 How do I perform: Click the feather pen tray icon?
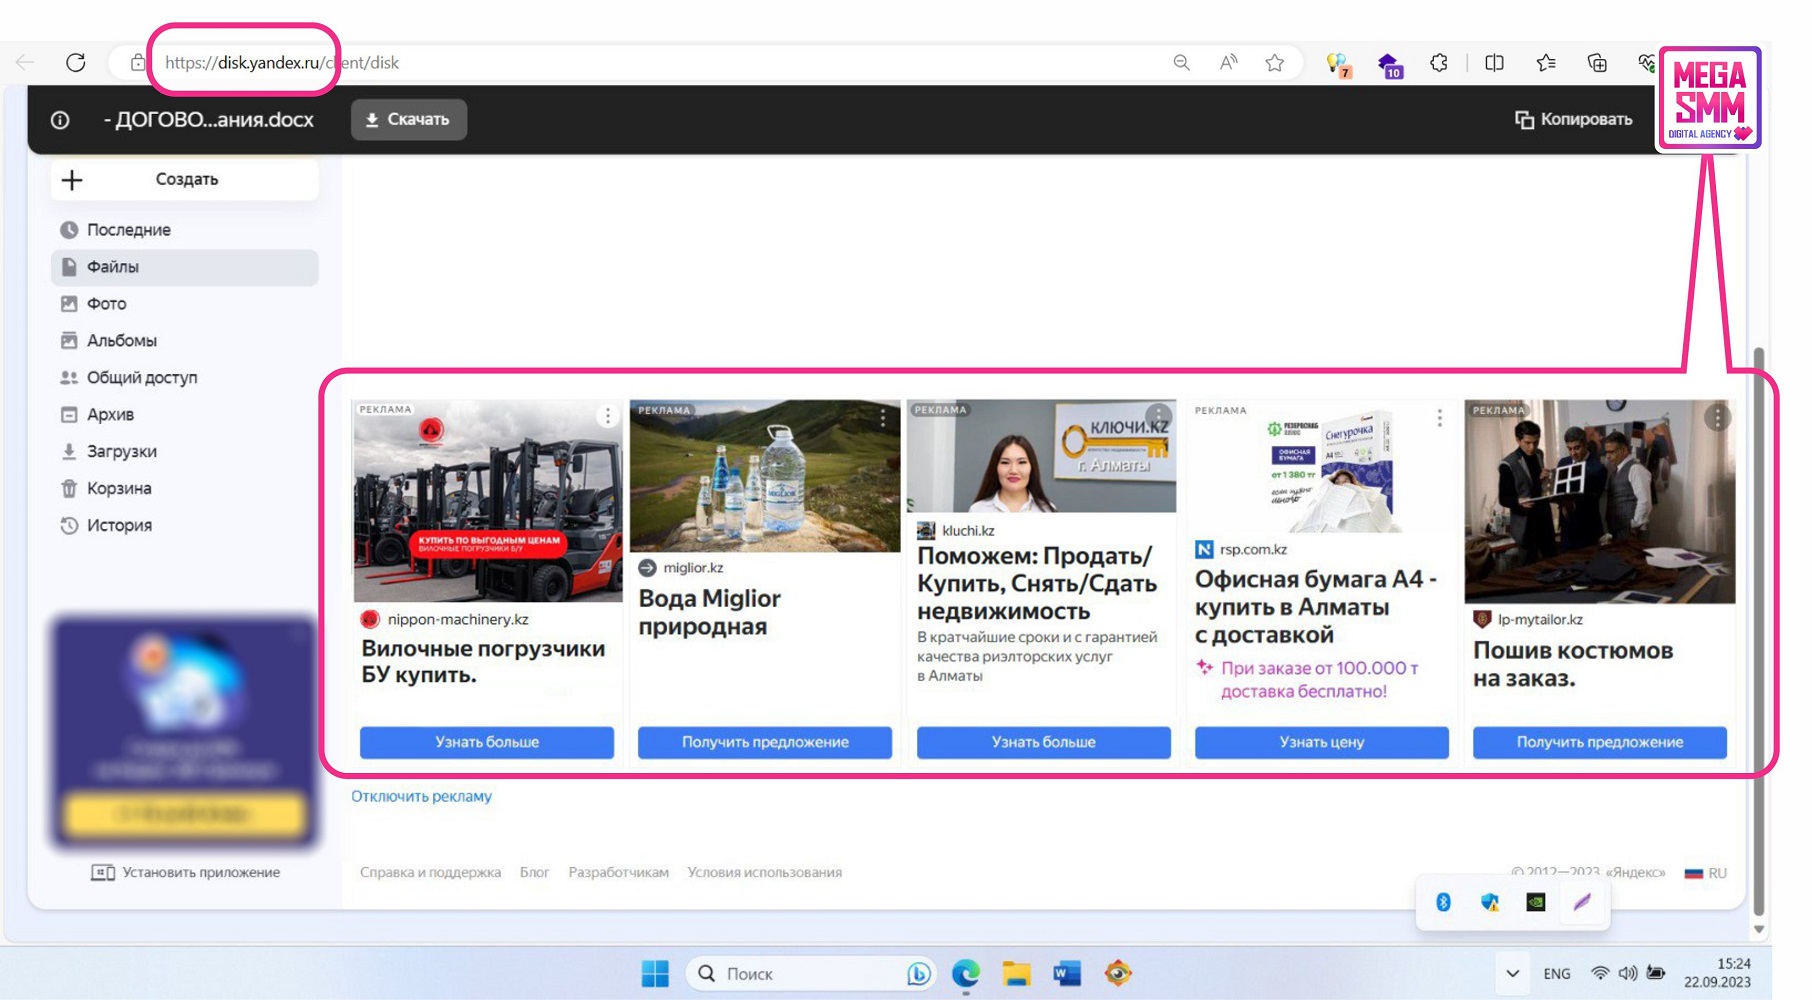(1582, 903)
